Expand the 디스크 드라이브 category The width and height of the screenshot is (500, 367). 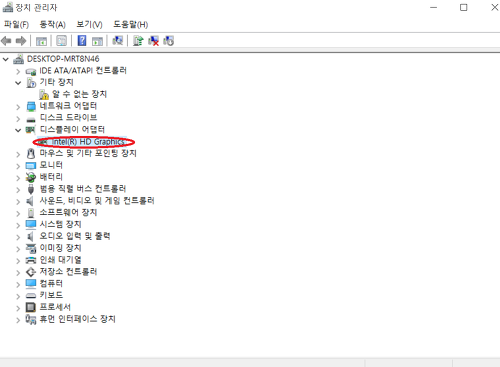[x=18, y=119]
